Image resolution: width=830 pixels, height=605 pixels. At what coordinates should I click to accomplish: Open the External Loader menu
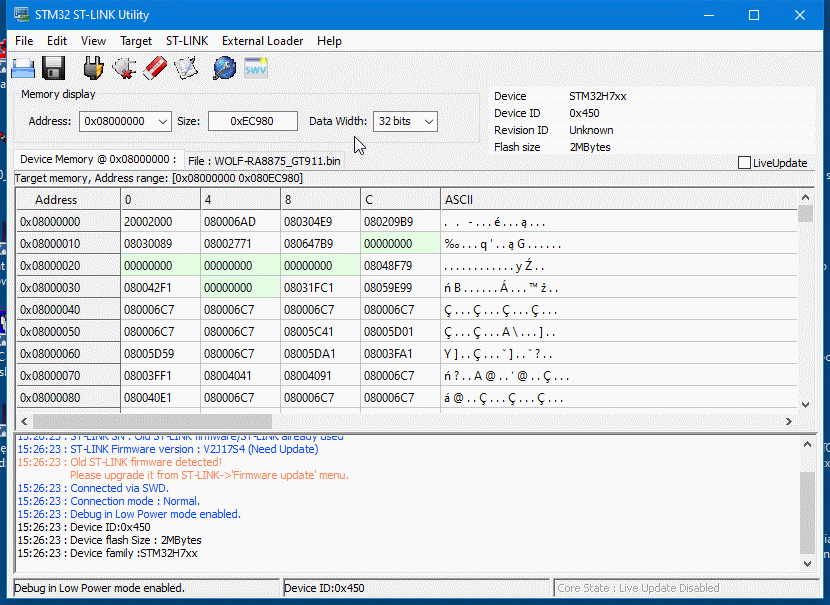262,41
